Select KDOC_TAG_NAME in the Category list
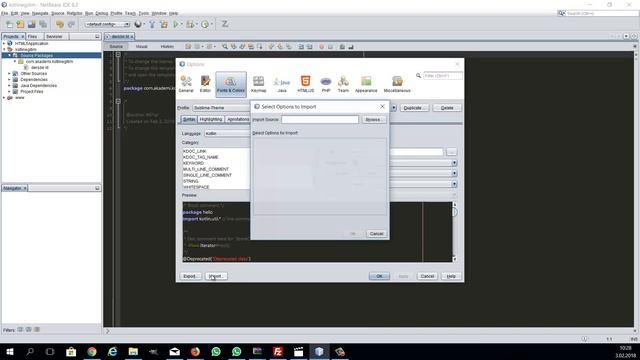640x360 pixels. click(200, 157)
